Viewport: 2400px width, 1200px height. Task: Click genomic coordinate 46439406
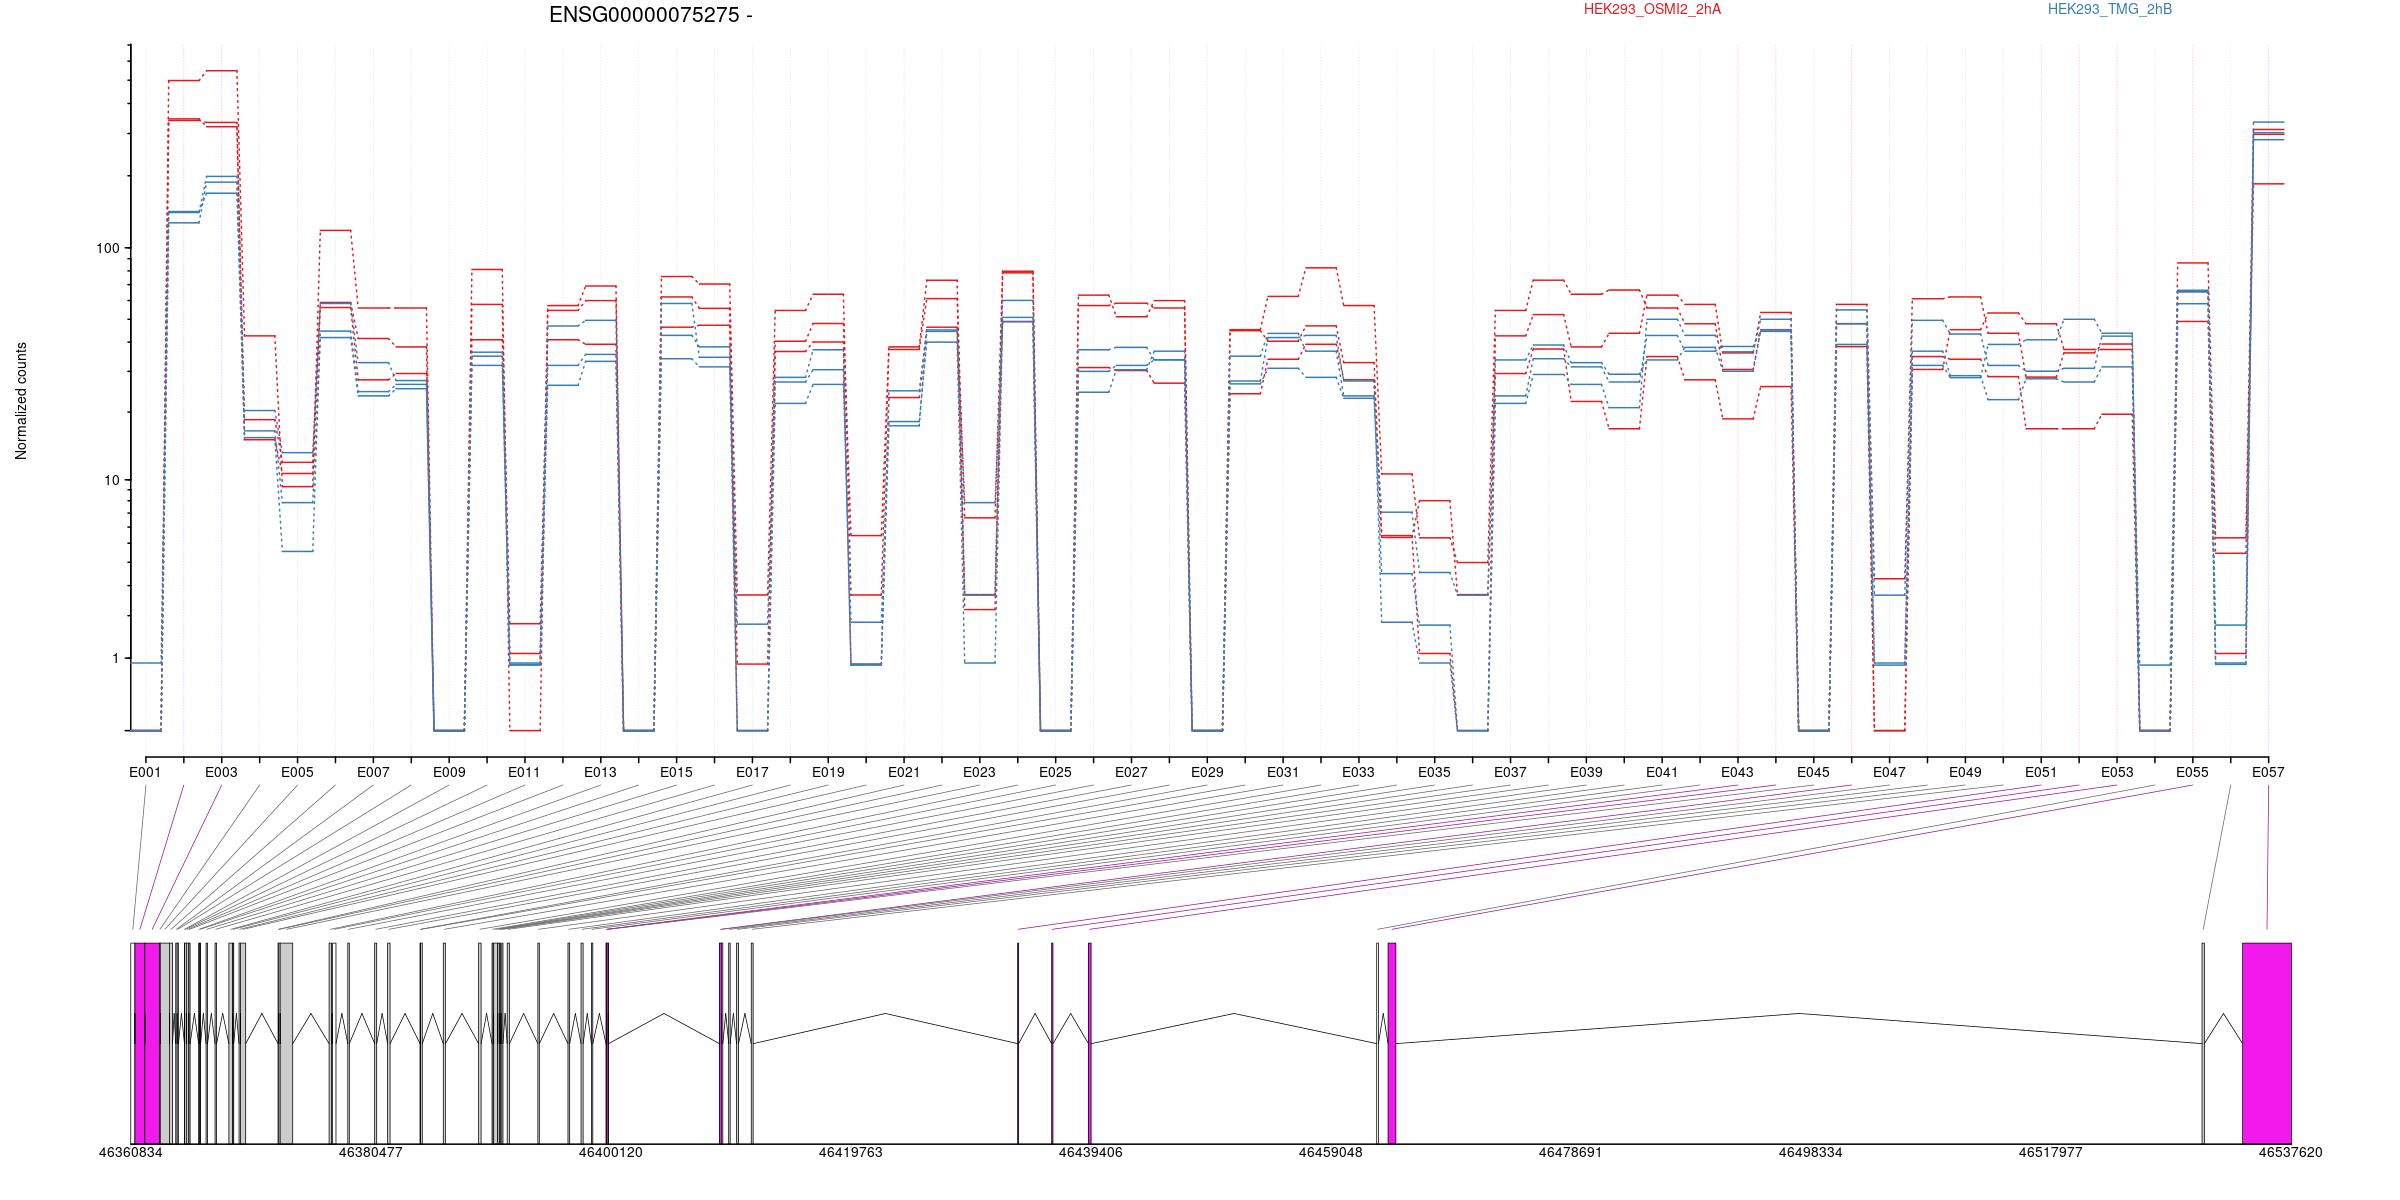[x=1091, y=1152]
